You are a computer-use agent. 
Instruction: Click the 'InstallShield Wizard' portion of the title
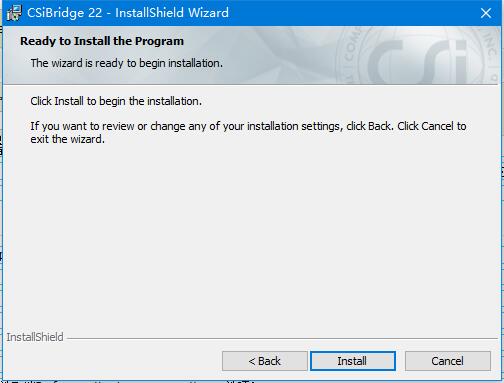172,13
